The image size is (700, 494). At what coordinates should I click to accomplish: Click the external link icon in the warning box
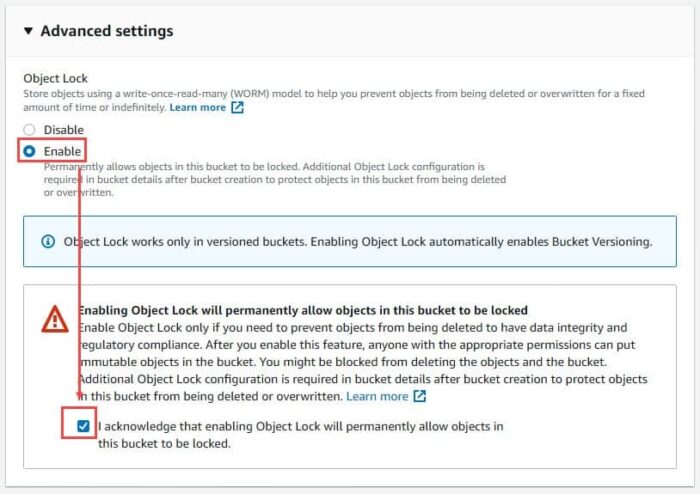pos(420,396)
